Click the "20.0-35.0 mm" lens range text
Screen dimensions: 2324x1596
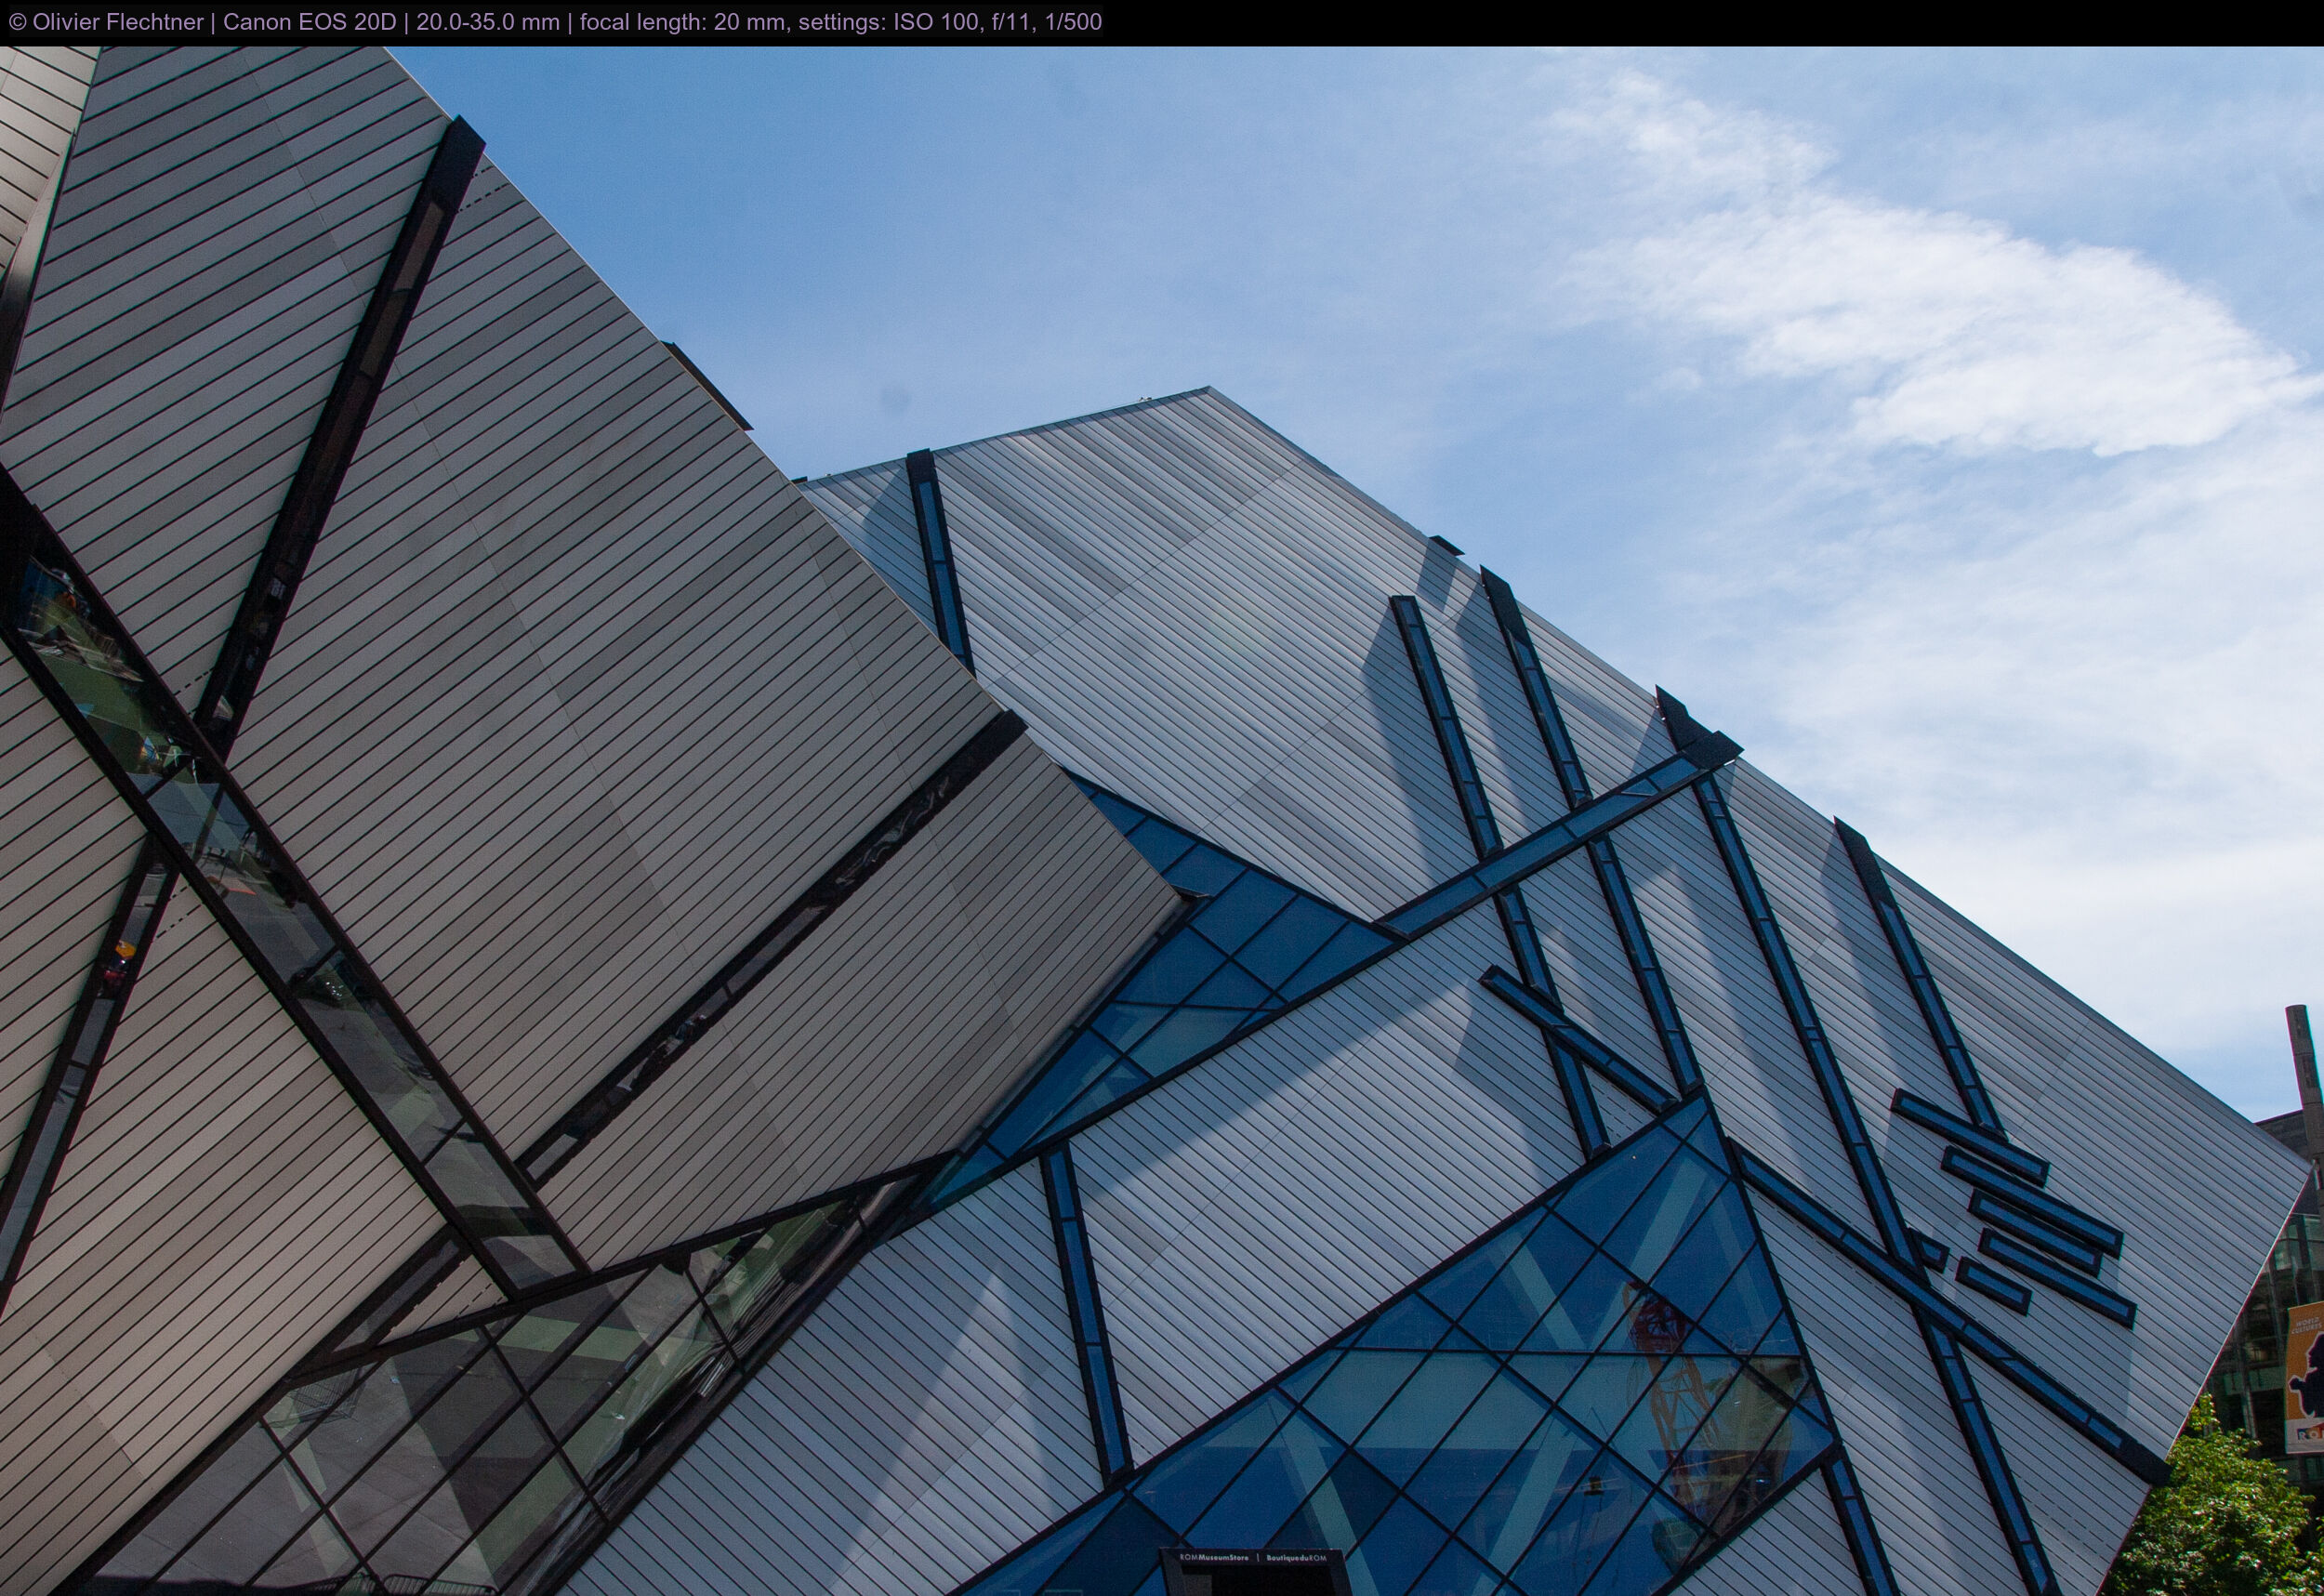pos(488,22)
